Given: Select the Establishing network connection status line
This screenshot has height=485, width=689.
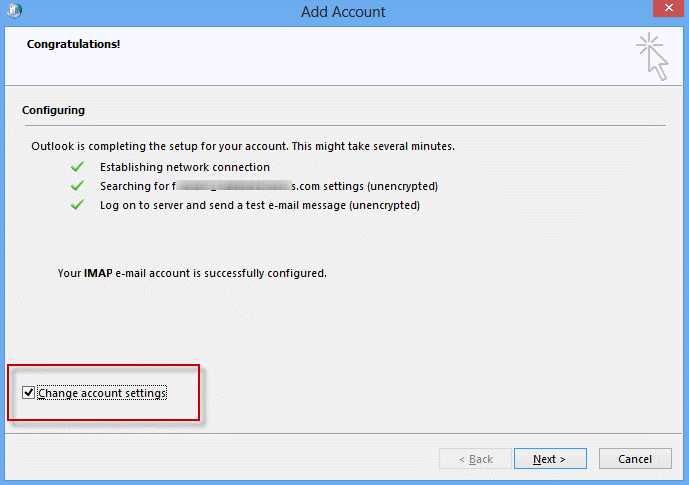Looking at the screenshot, I should [185, 167].
